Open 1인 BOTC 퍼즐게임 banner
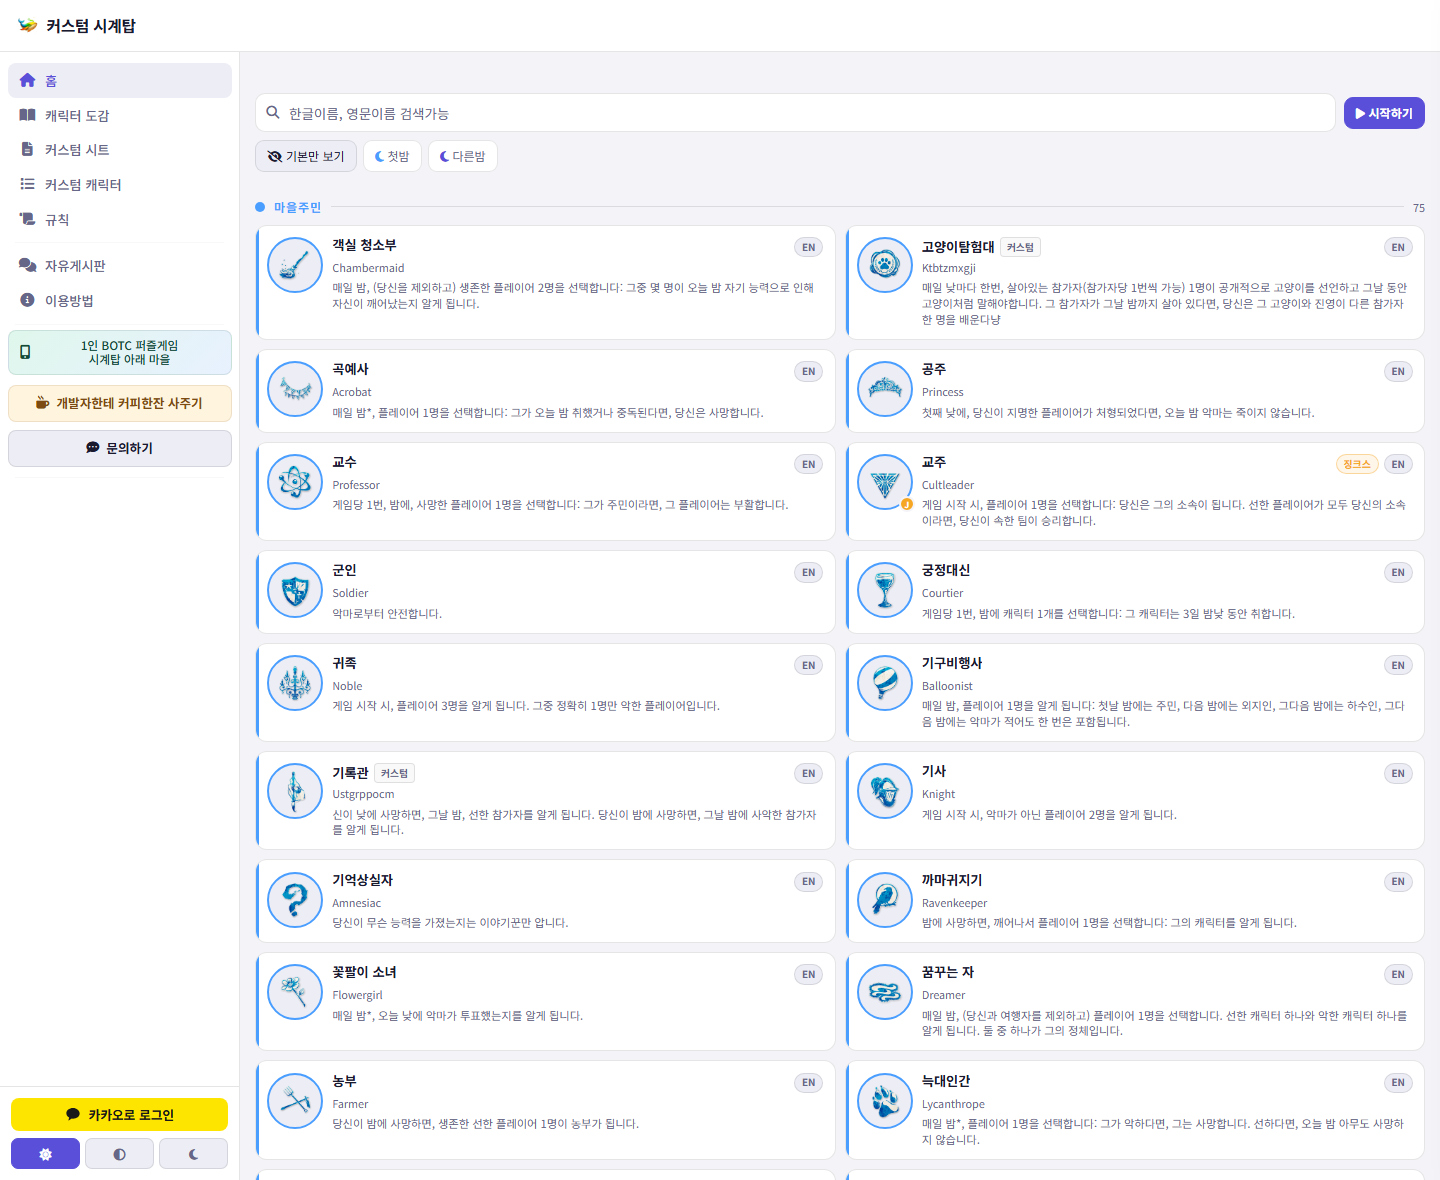The width and height of the screenshot is (1440, 1180). coord(120,353)
